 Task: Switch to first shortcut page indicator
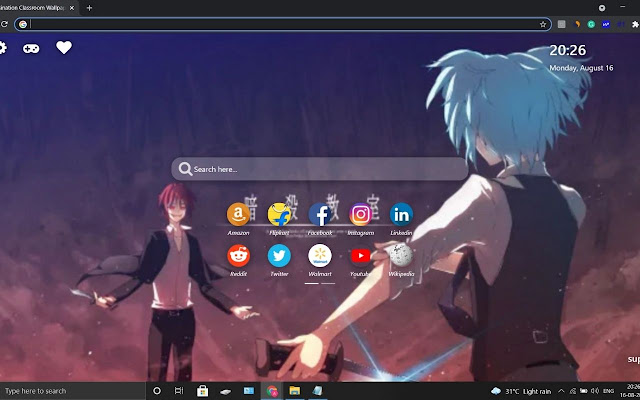click(x=312, y=283)
